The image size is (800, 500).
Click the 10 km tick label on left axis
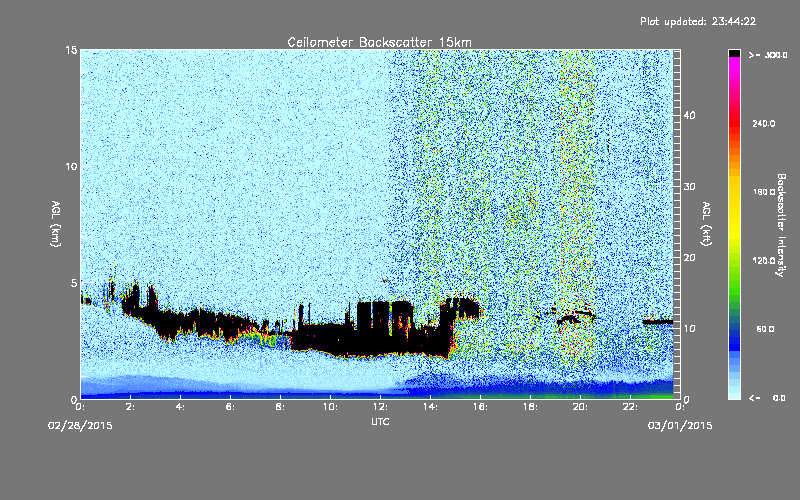click(x=71, y=166)
